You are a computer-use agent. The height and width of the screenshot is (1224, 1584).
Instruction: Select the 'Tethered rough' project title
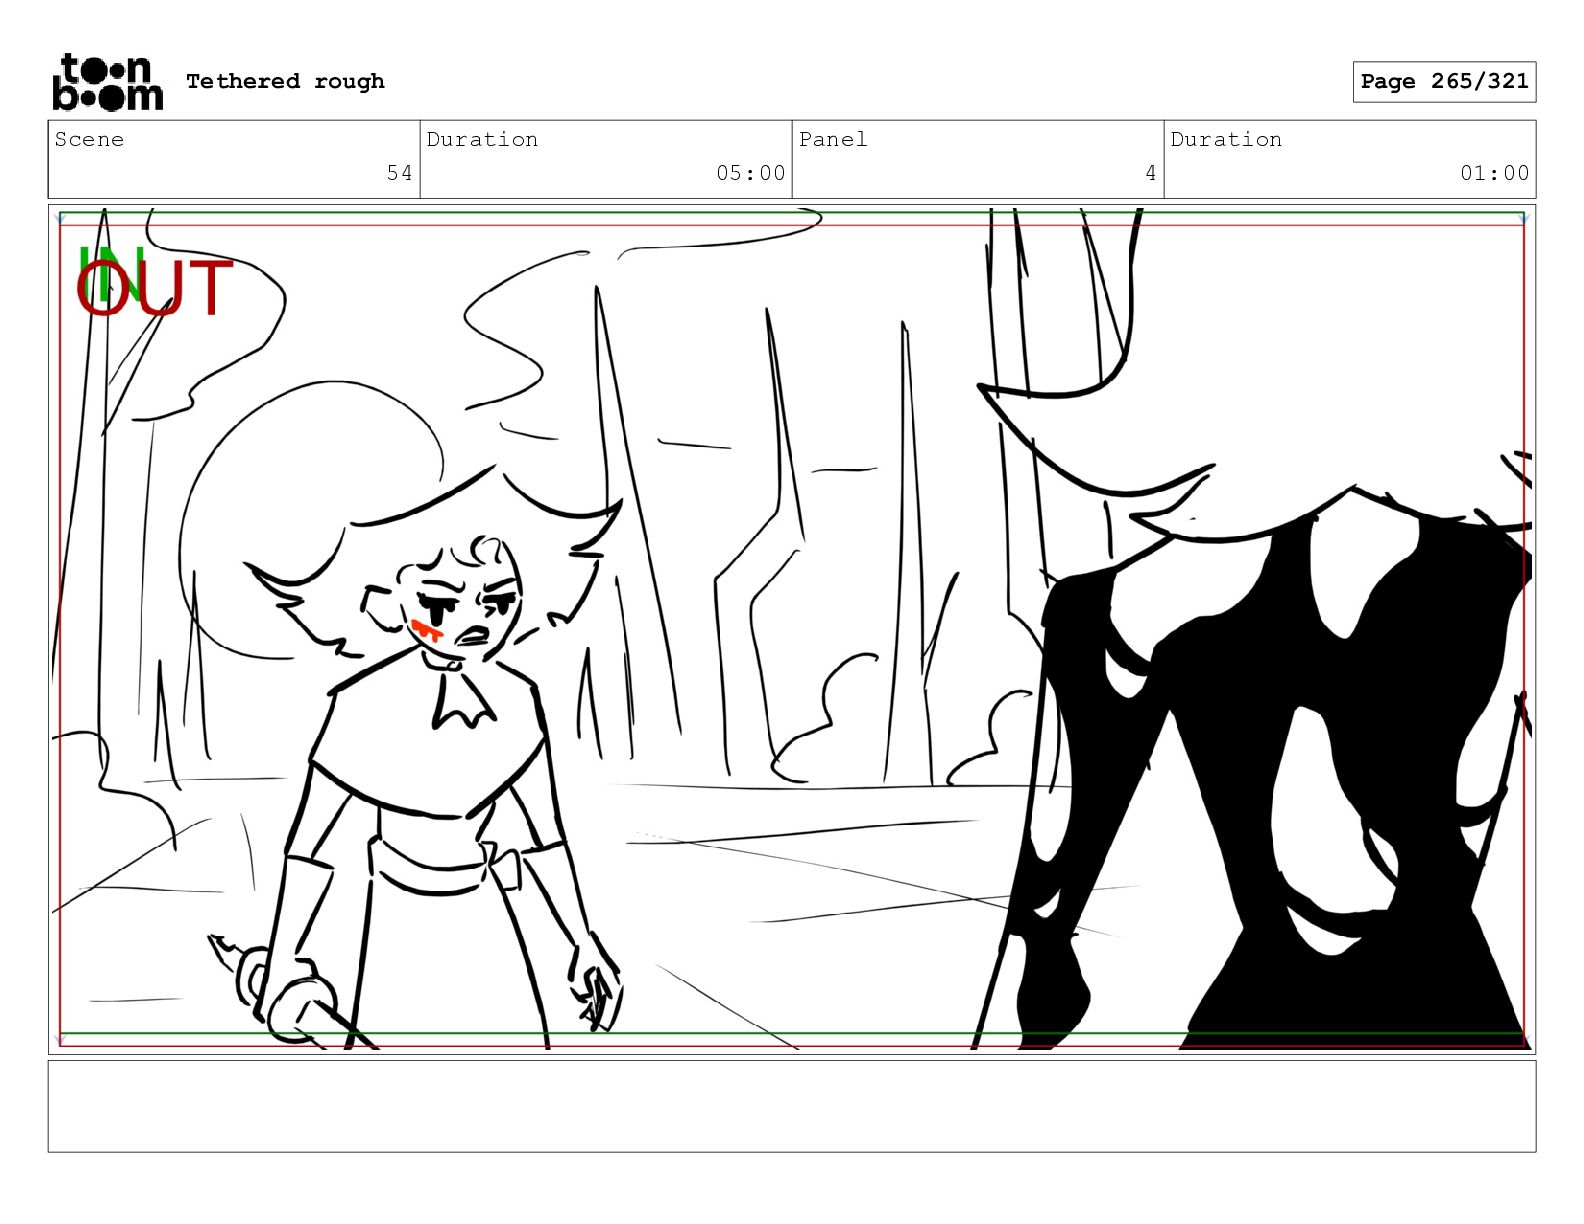[285, 81]
